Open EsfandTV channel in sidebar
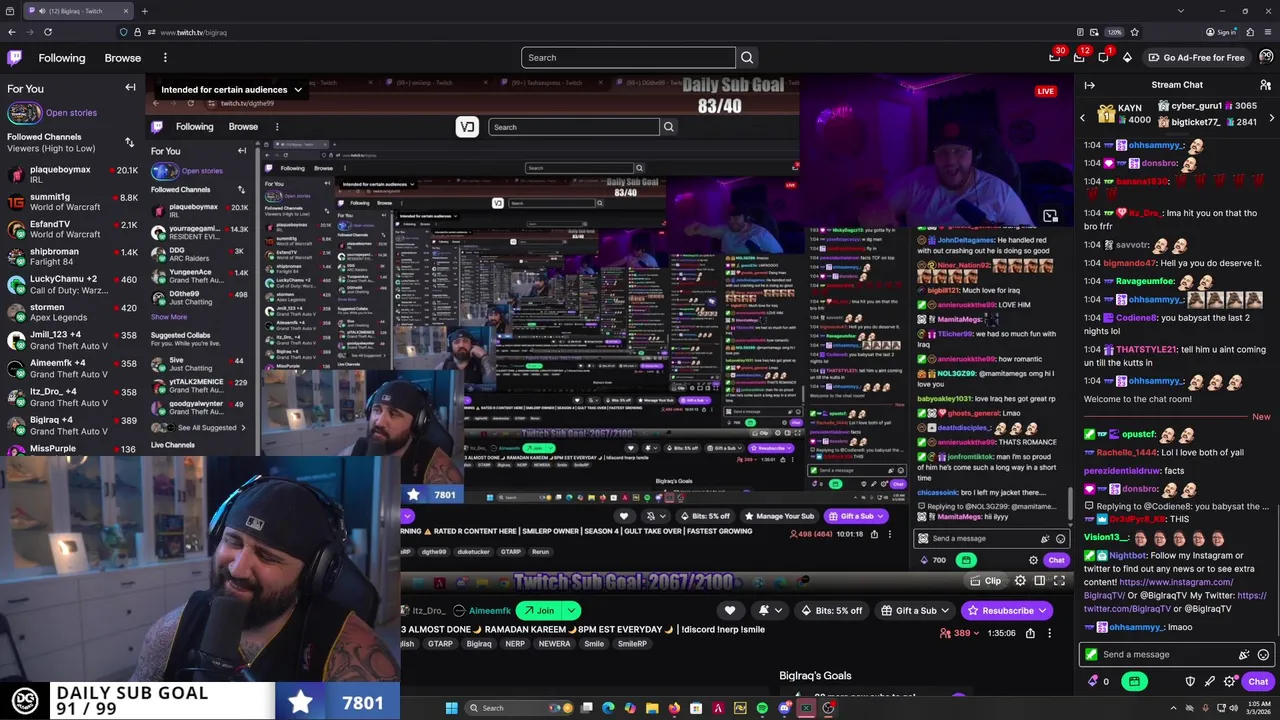This screenshot has width=1280, height=720. (x=72, y=229)
